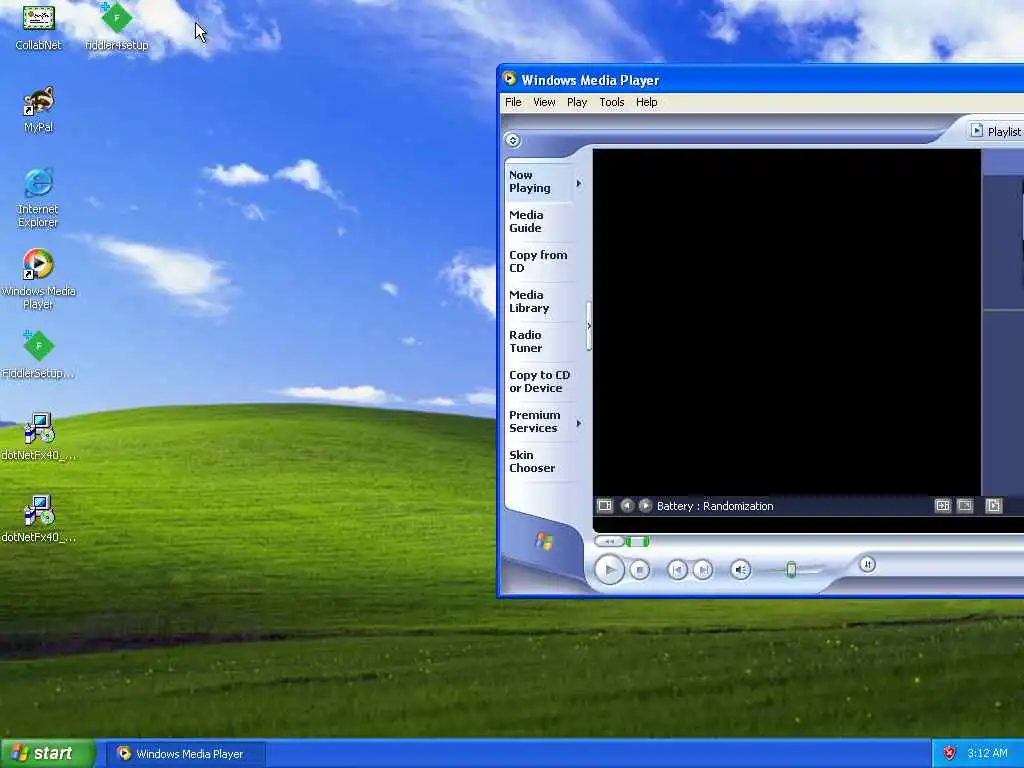The image size is (1024, 768).
Task: Select the Windows Media Player desktop shortcut
Action: click(39, 279)
